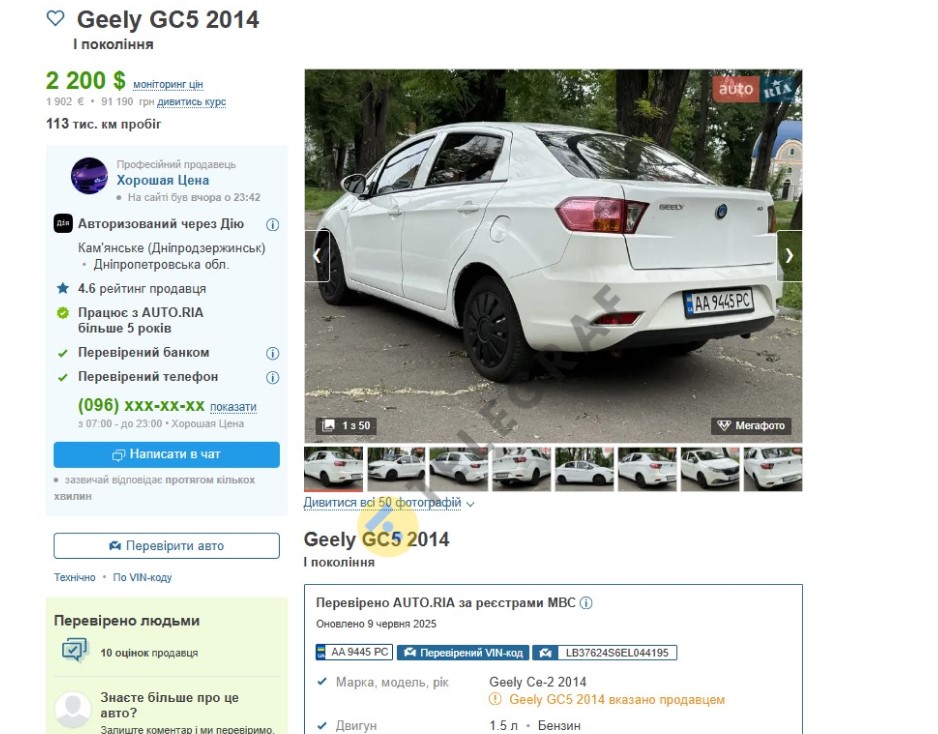Open дивитись курс exchange rate link
938x734 pixels.
pos(191,102)
